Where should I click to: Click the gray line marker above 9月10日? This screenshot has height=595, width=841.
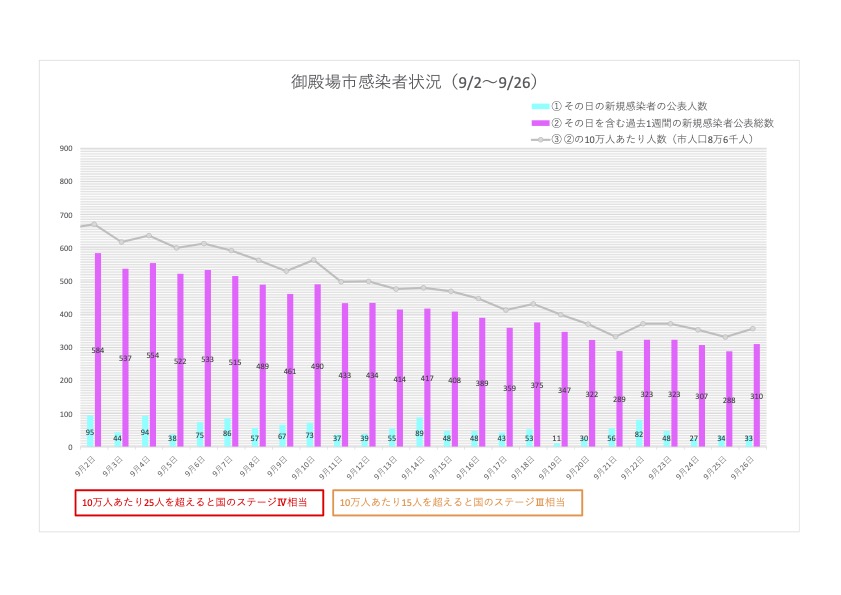pos(313,260)
